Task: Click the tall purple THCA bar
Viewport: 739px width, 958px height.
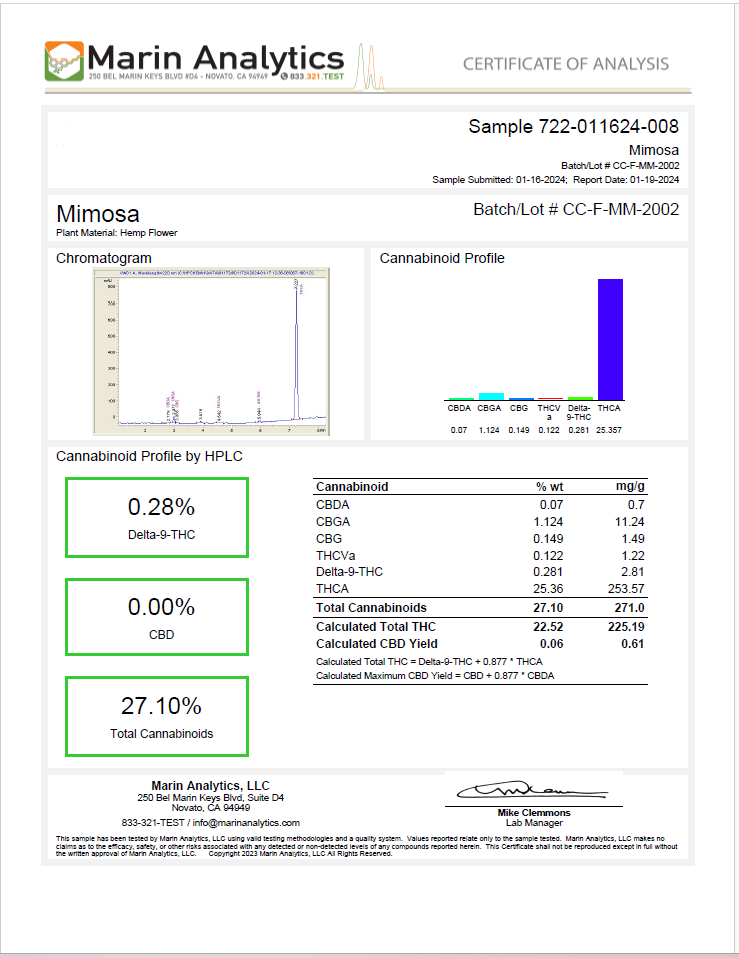Action: [610, 339]
